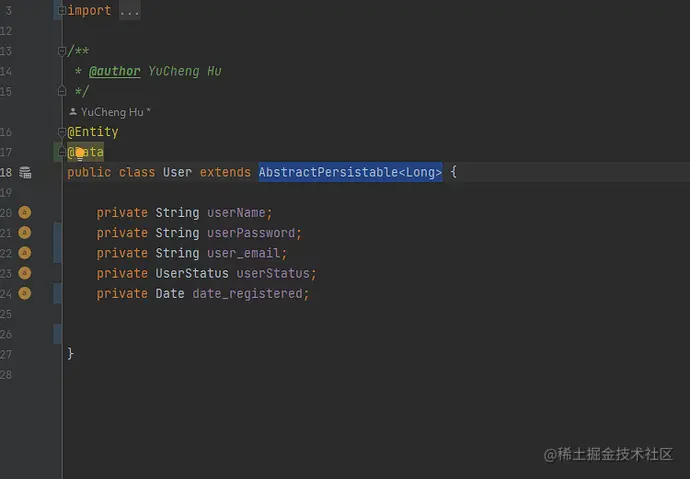
Task: Click the public keyword on line 18
Action: pos(89,172)
